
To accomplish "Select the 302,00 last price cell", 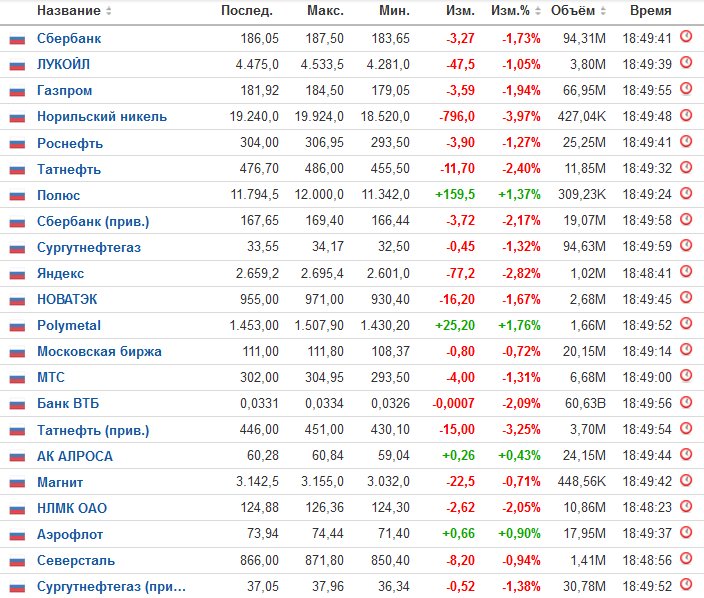I will (x=260, y=377).
